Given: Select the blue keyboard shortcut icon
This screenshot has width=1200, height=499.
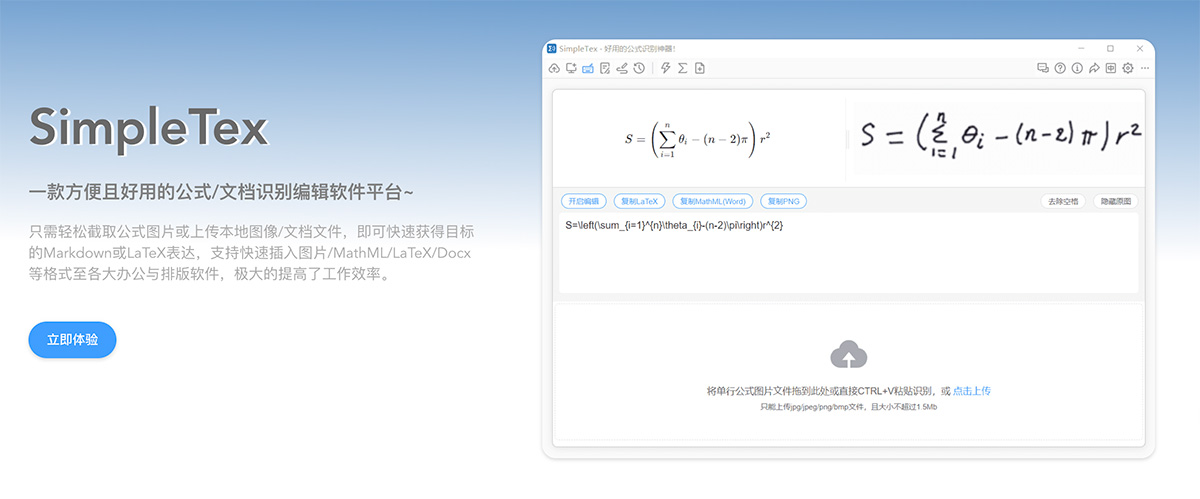Looking at the screenshot, I should [588, 68].
